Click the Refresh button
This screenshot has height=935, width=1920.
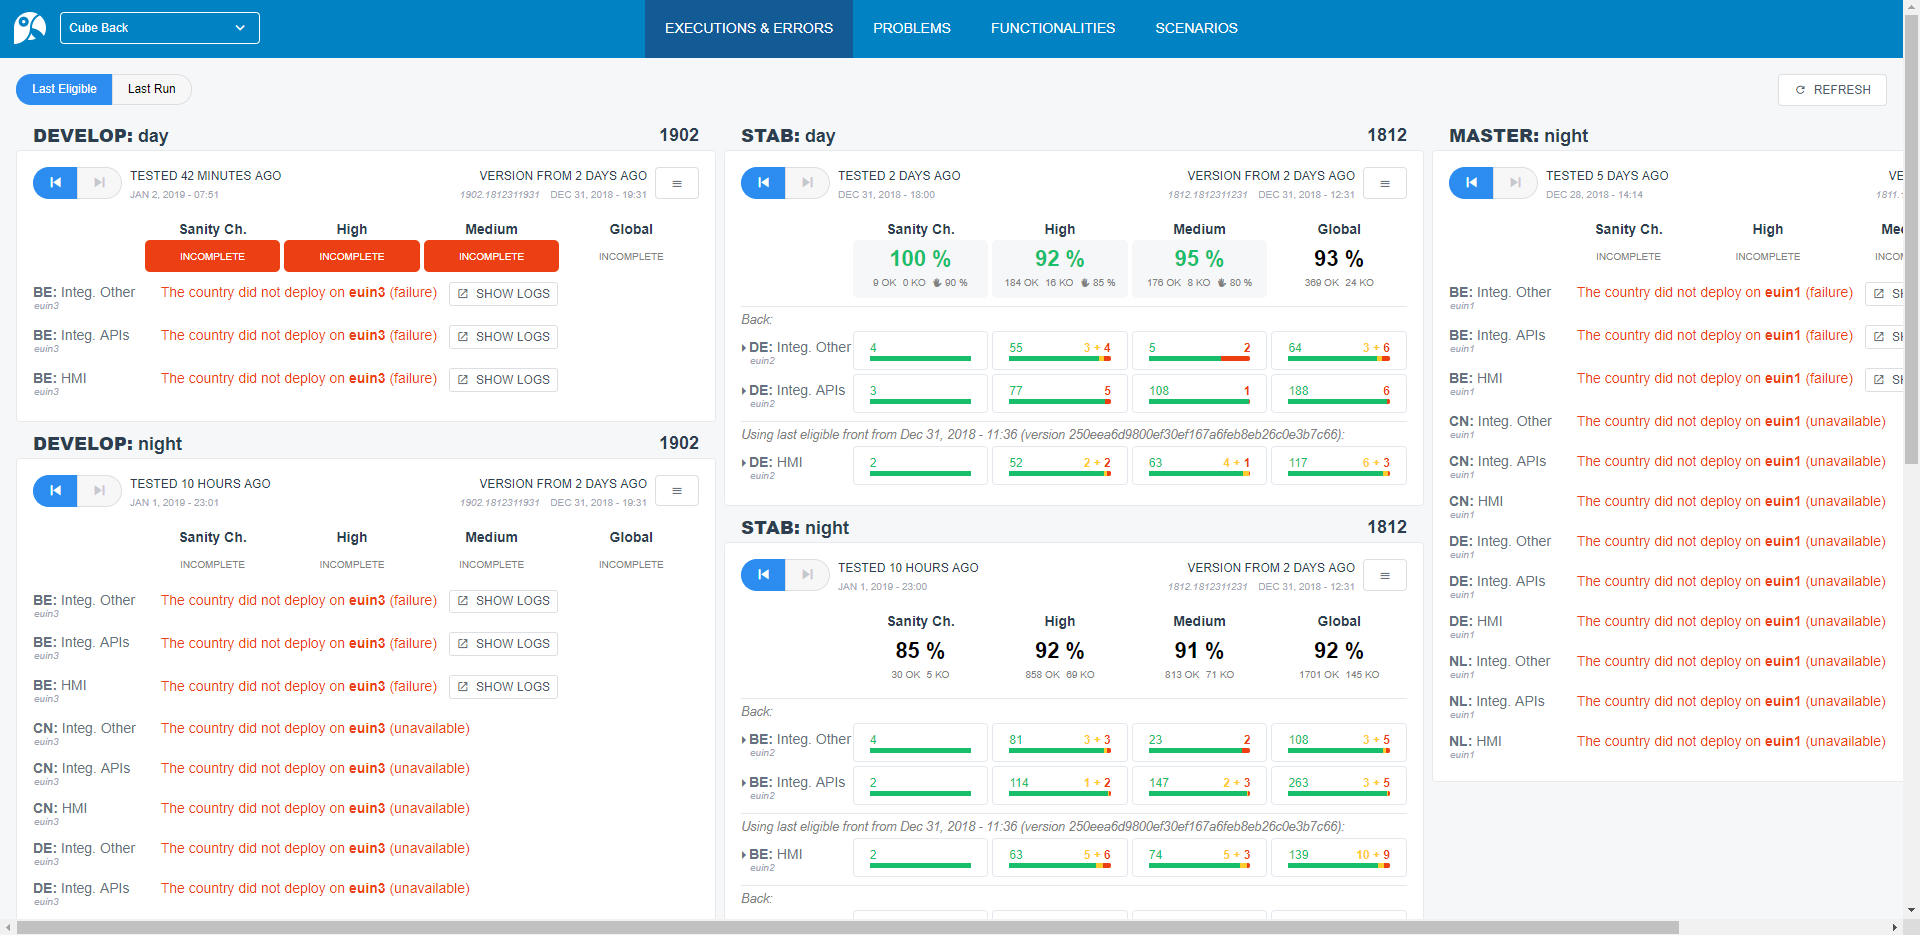(1832, 90)
